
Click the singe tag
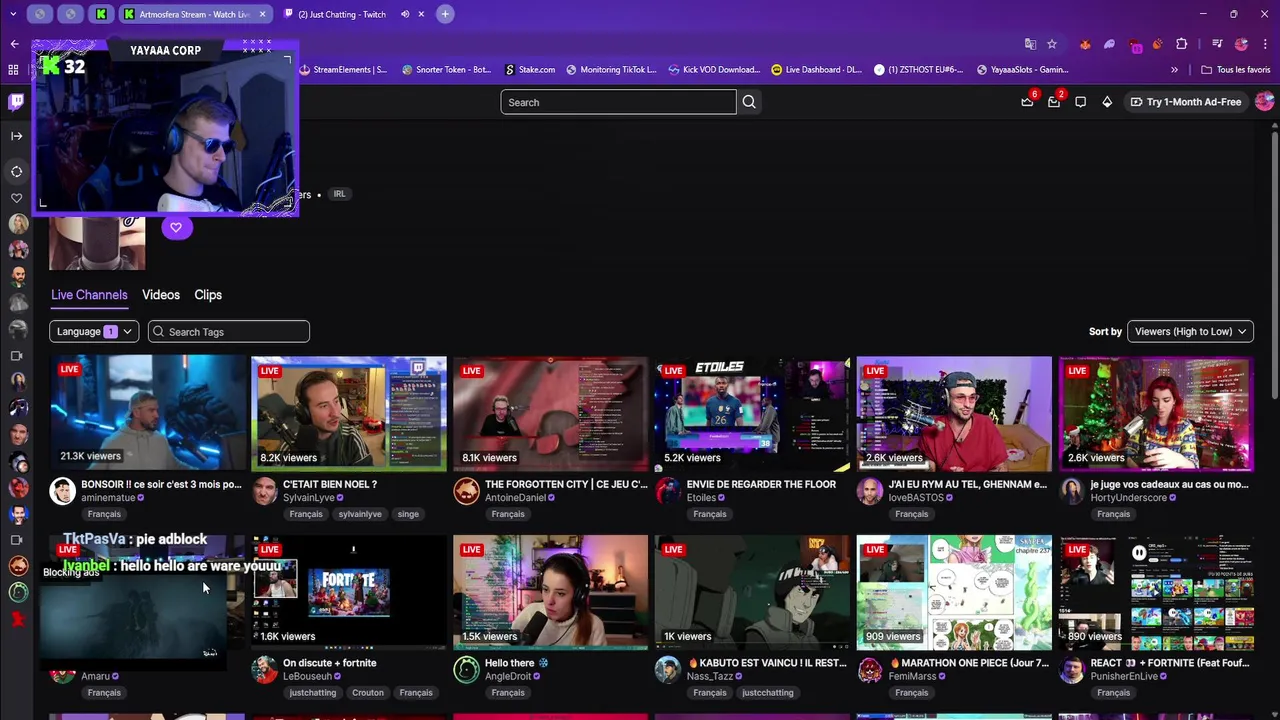(x=408, y=514)
